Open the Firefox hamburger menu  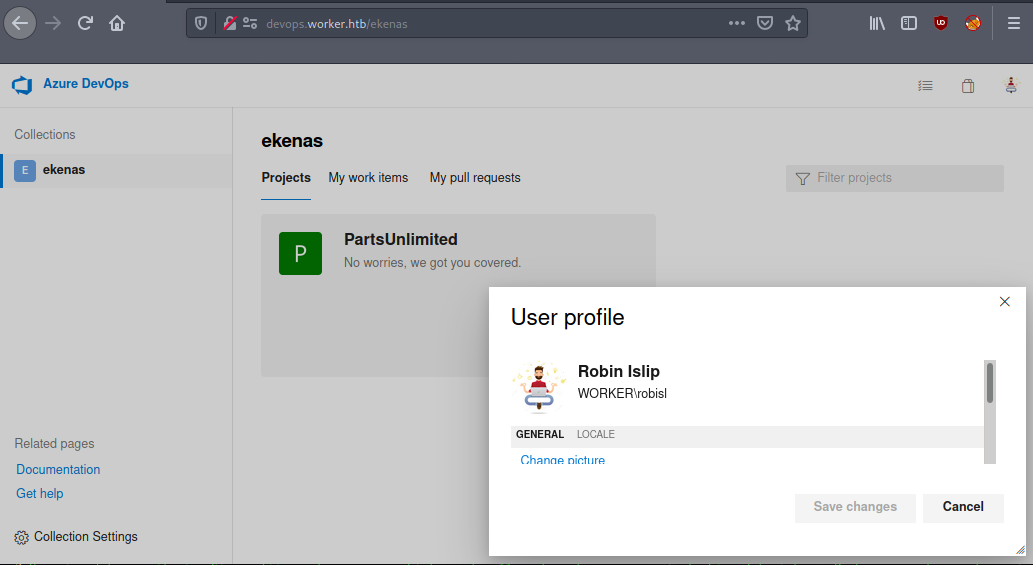[x=1014, y=24]
